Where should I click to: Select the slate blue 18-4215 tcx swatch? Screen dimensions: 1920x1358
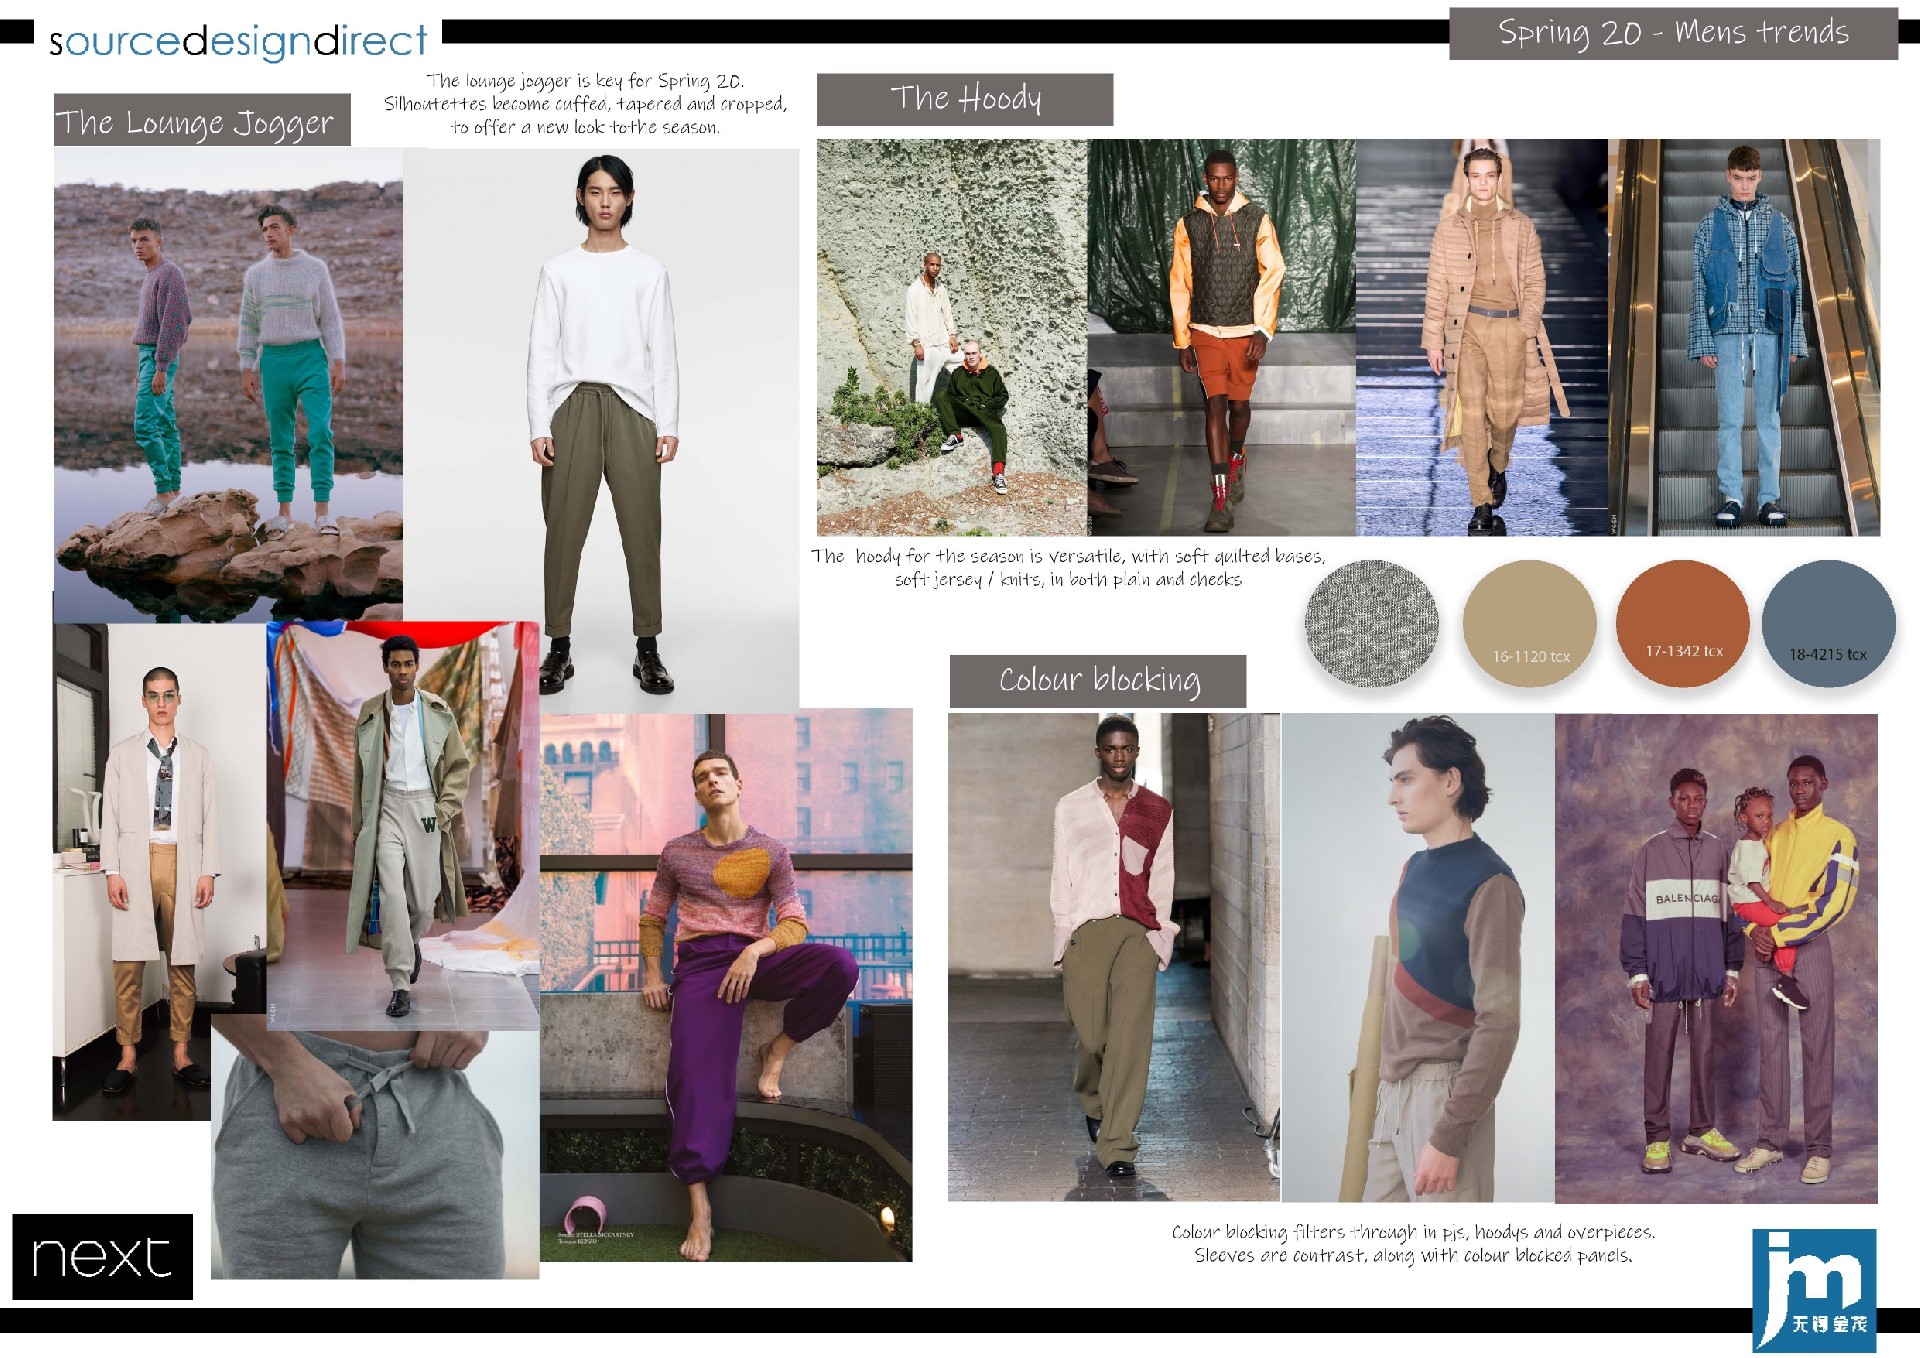point(1828,625)
